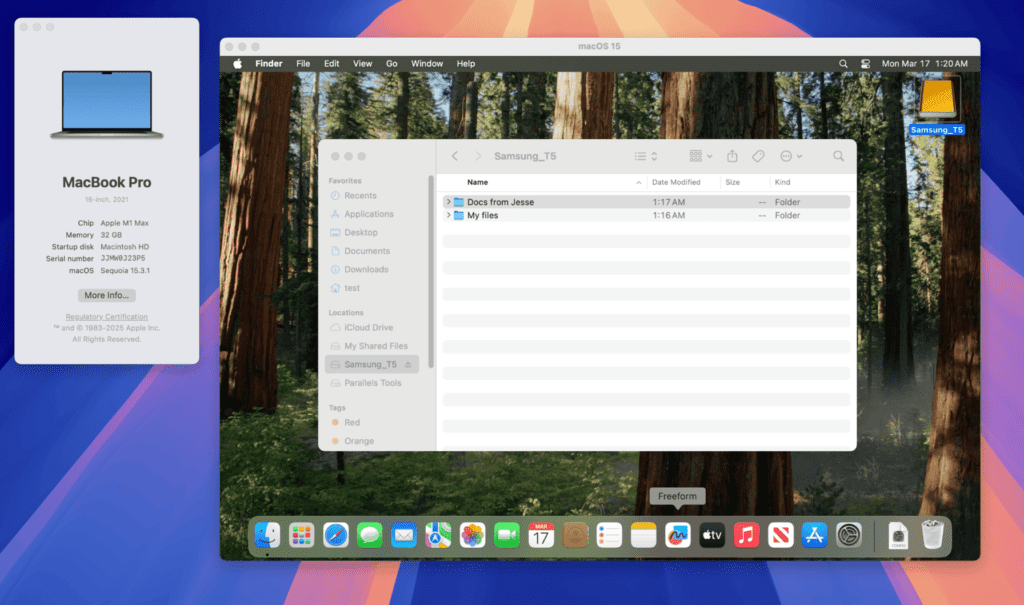Select the Red tag in the sidebar

(350, 422)
